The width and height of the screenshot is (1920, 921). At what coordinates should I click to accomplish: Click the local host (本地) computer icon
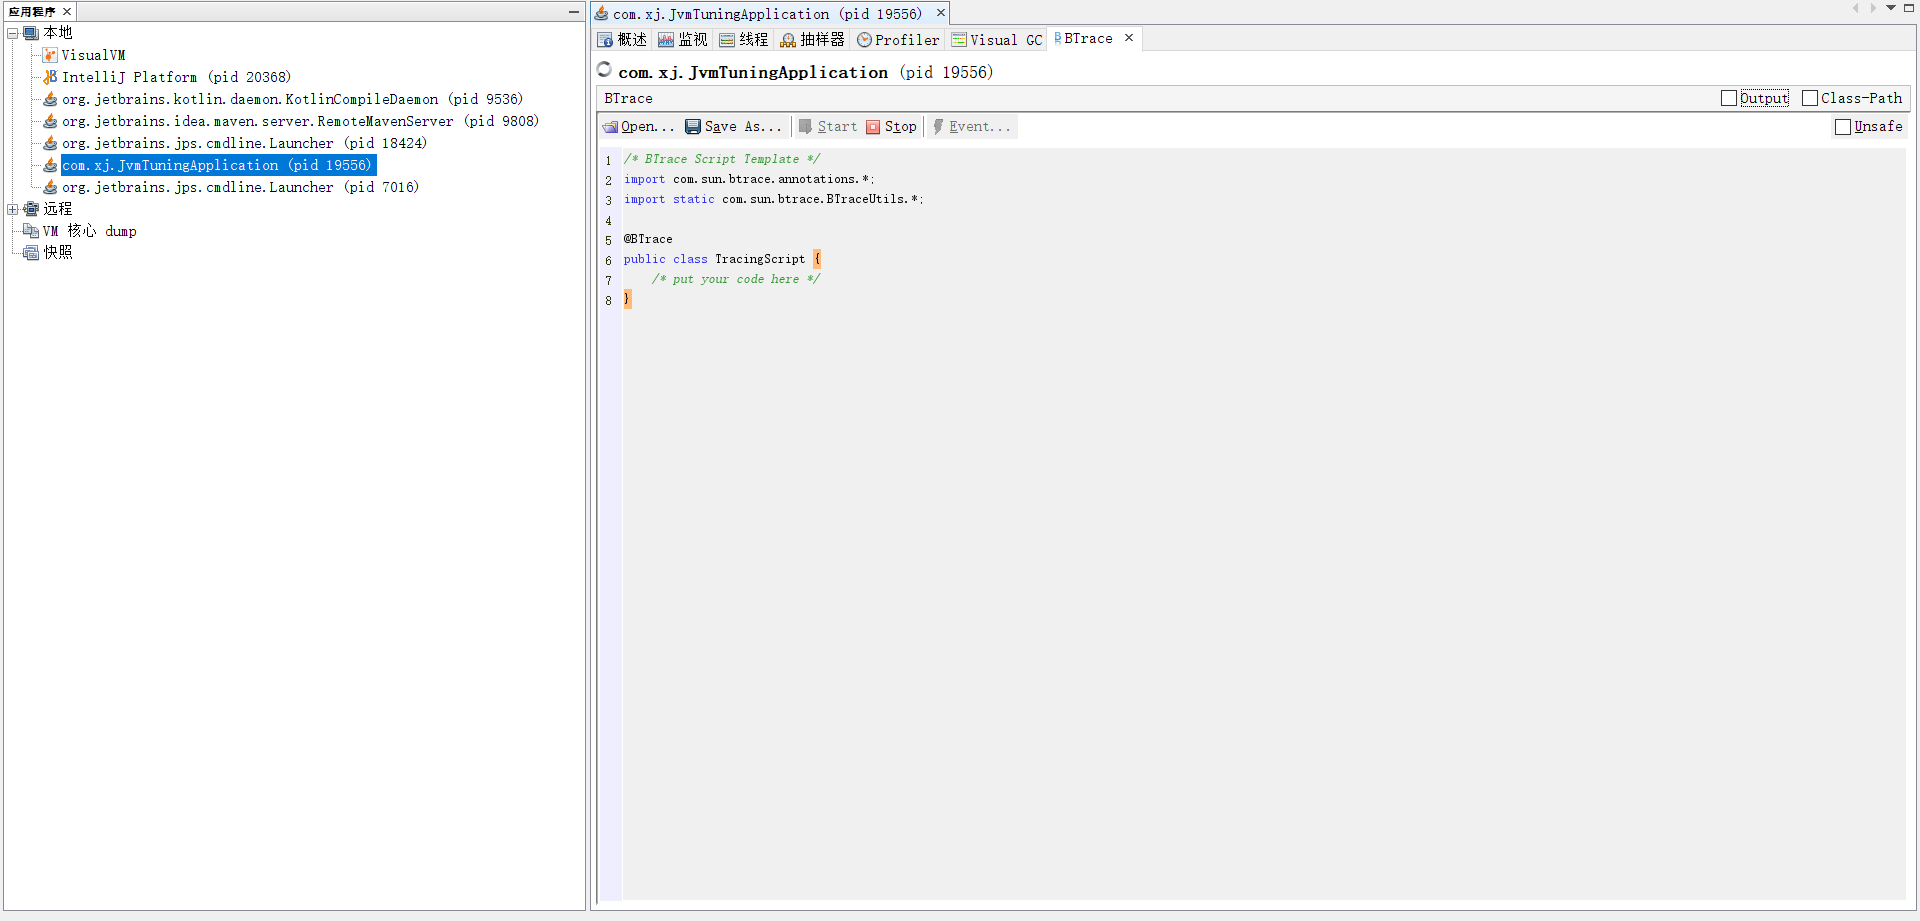[31, 33]
